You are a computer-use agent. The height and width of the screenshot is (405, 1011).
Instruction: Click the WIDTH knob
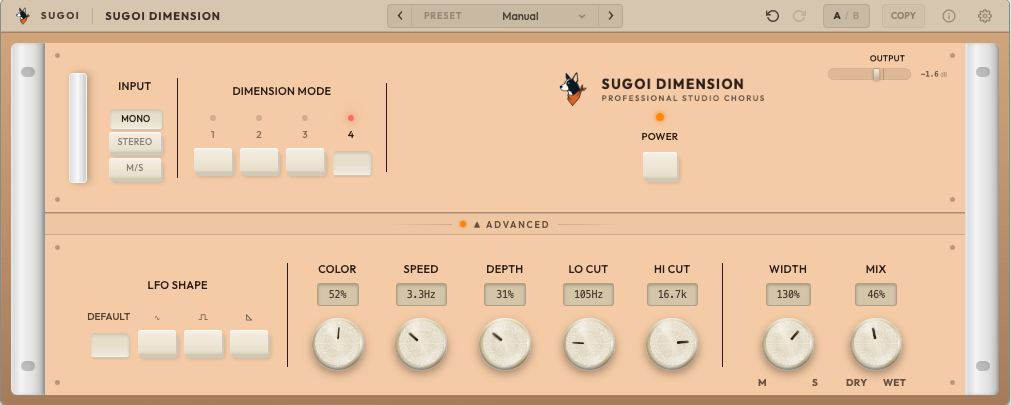pyautogui.click(x=789, y=344)
